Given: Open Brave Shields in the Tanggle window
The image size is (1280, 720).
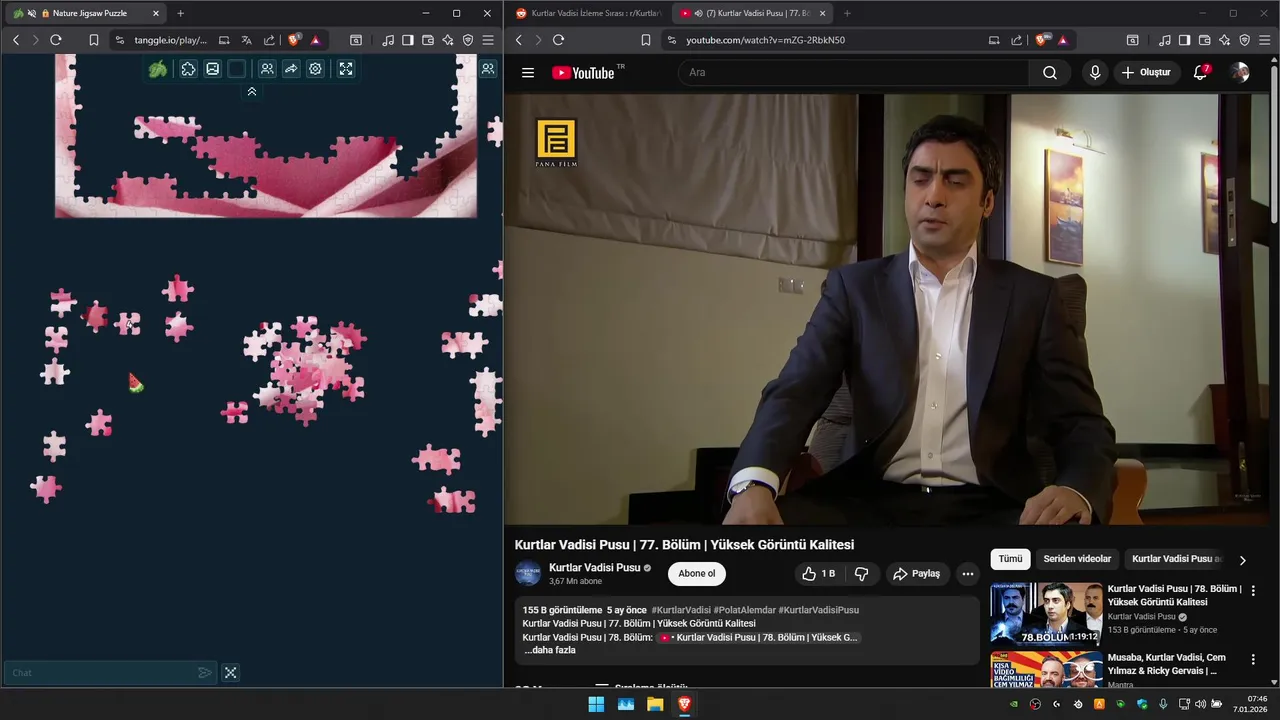Looking at the screenshot, I should click(294, 40).
